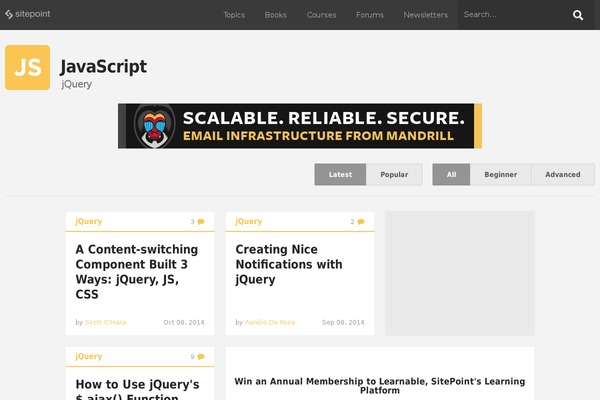Select the Latest sorting toggle
600x400 pixels.
340,175
